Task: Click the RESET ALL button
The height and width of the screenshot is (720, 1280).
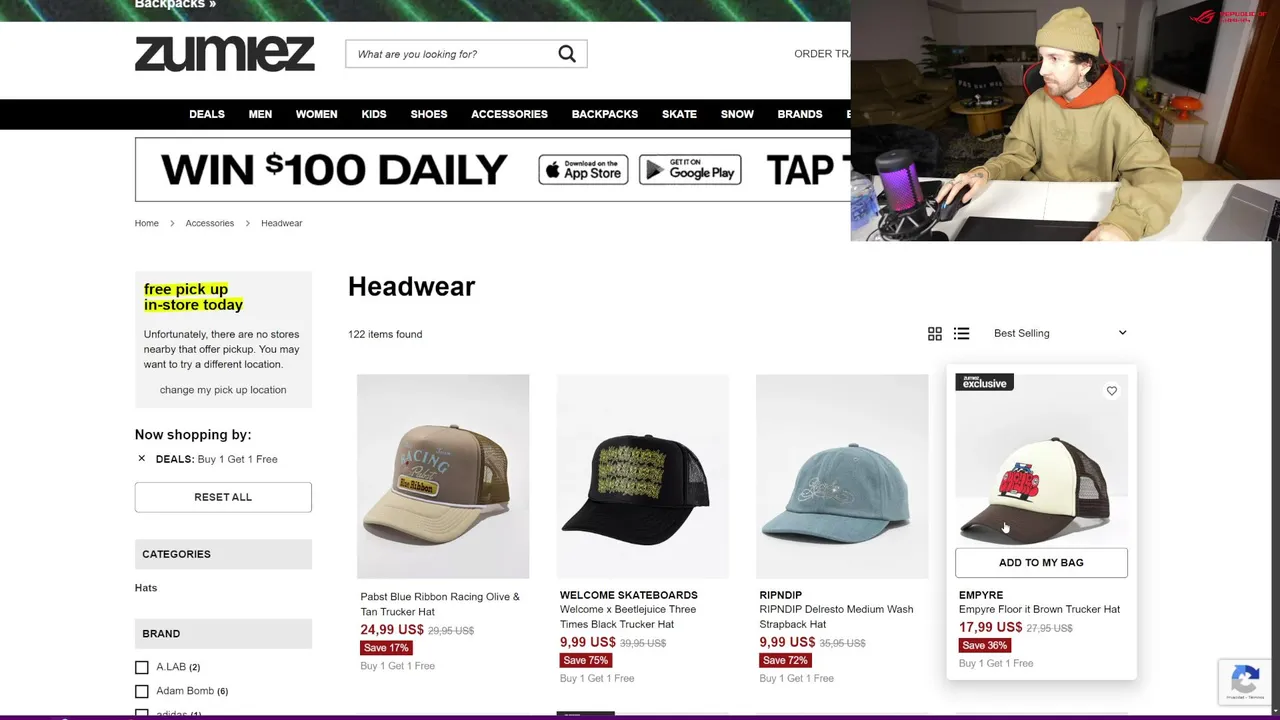Action: point(223,497)
